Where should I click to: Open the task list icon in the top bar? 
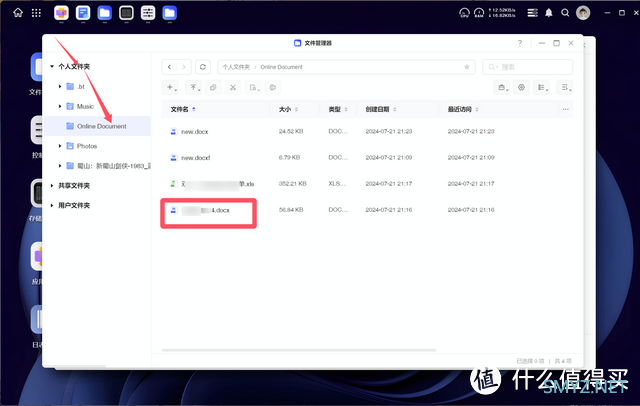tap(532, 13)
